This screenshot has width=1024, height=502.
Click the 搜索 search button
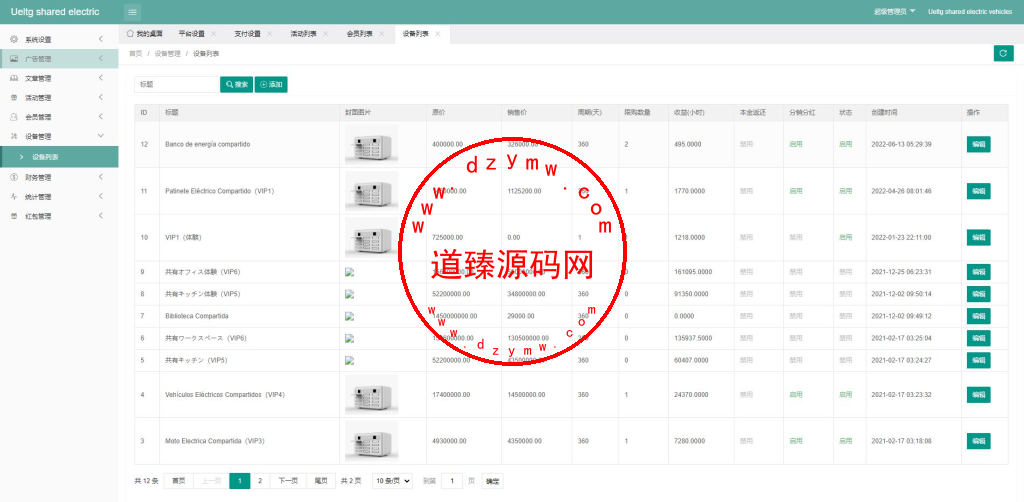pyautogui.click(x=236, y=84)
